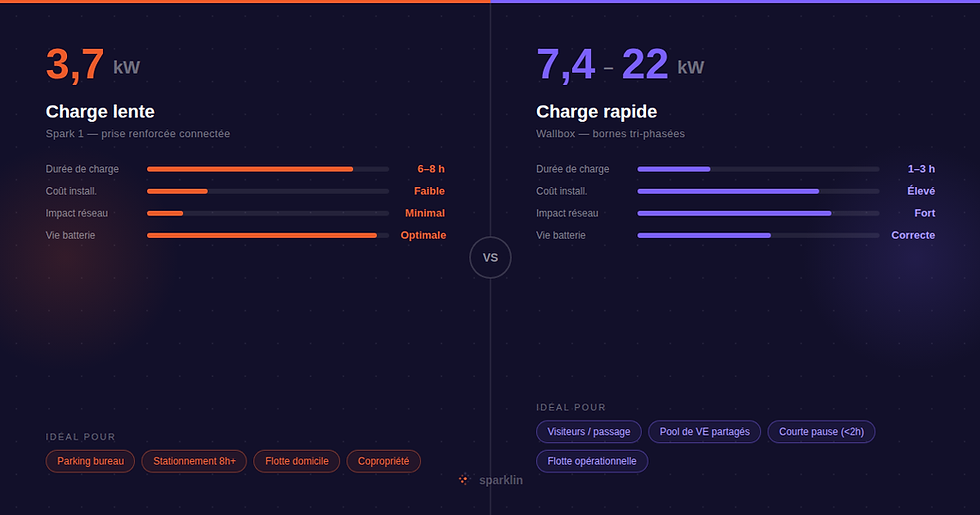Screen dimensions: 980x515
Task: Click the Fort network impact value
Action: coord(925,213)
